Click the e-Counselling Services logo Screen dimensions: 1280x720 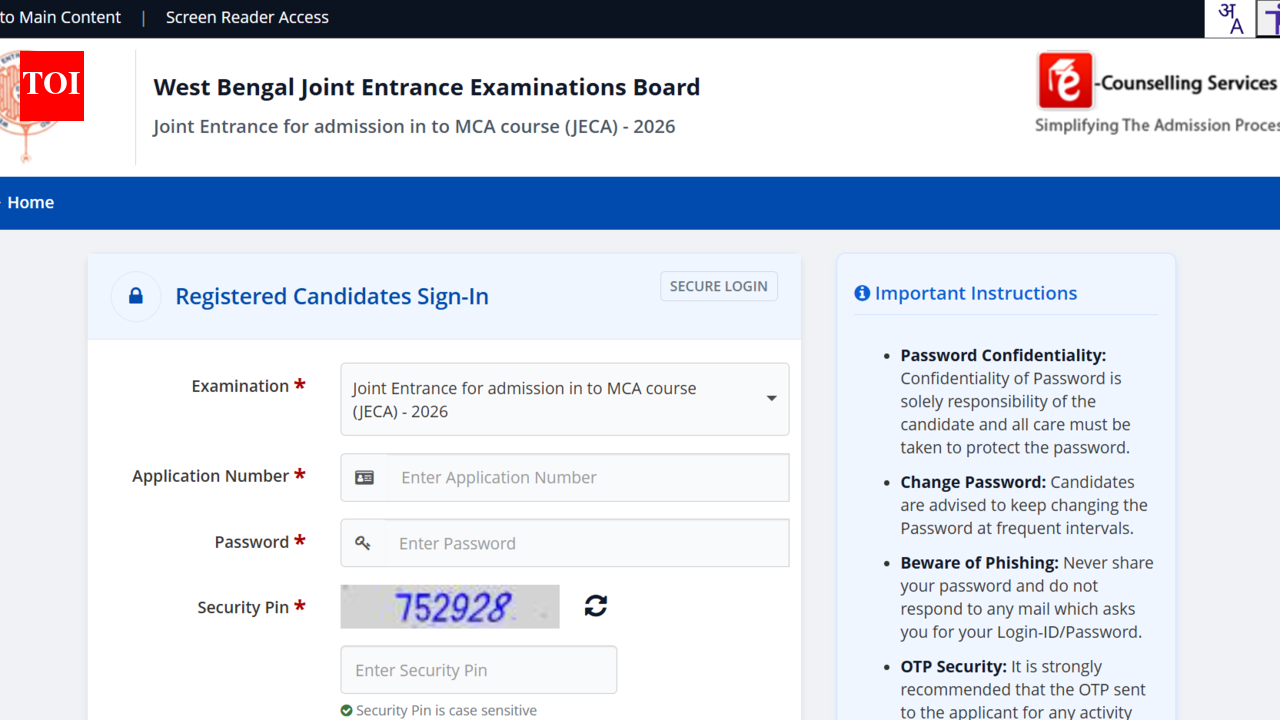tap(1063, 78)
